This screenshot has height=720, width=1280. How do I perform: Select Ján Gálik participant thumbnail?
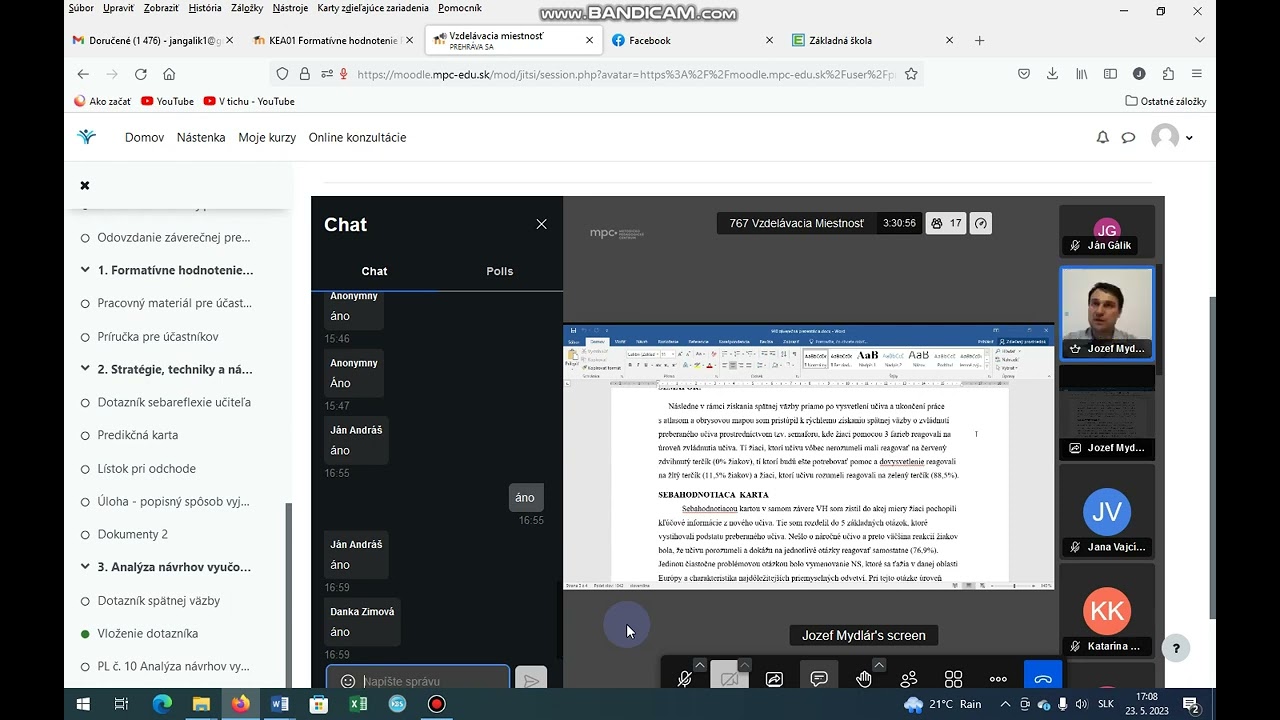click(x=1107, y=232)
